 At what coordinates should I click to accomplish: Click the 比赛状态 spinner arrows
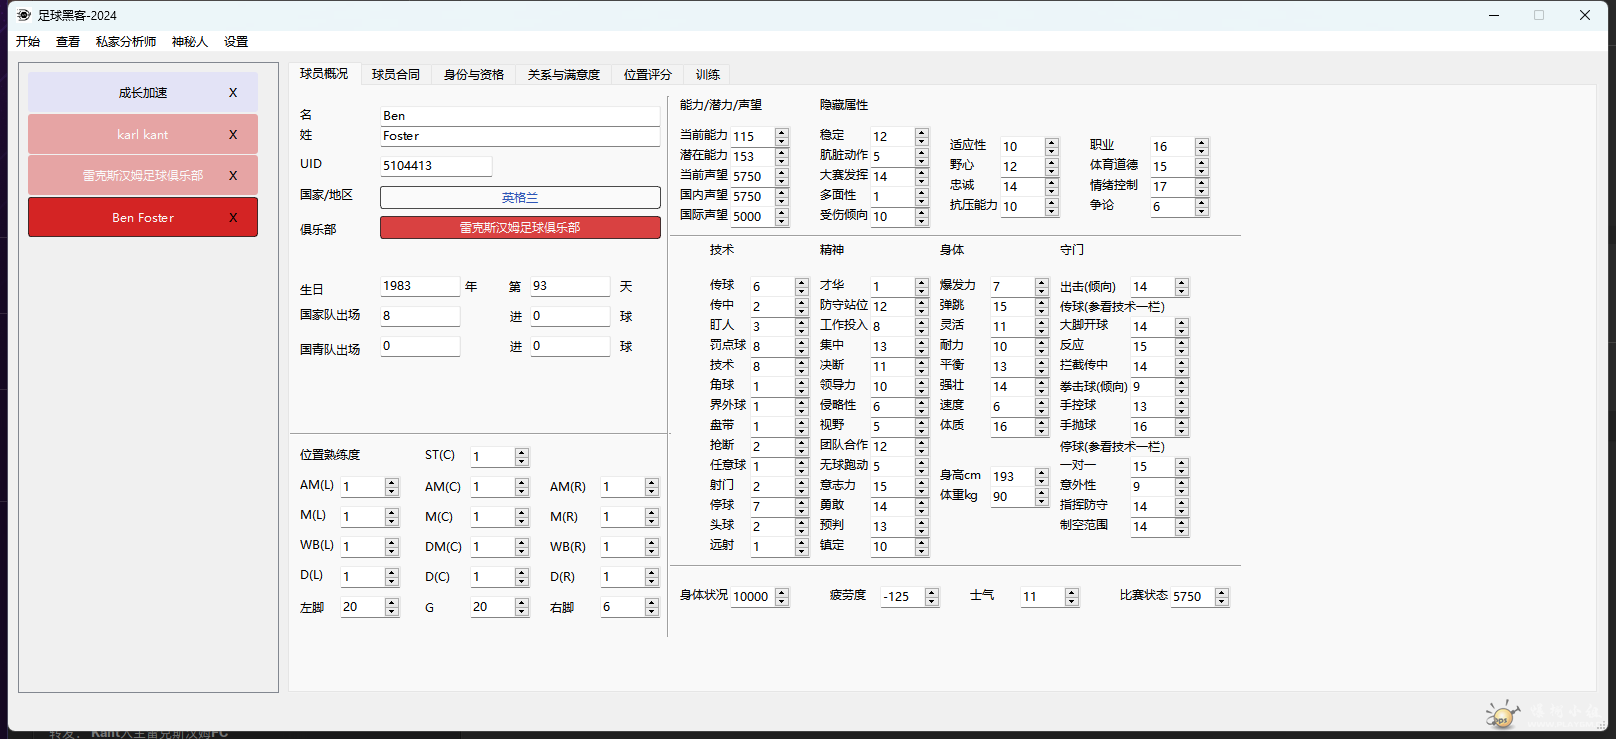[x=1222, y=596]
